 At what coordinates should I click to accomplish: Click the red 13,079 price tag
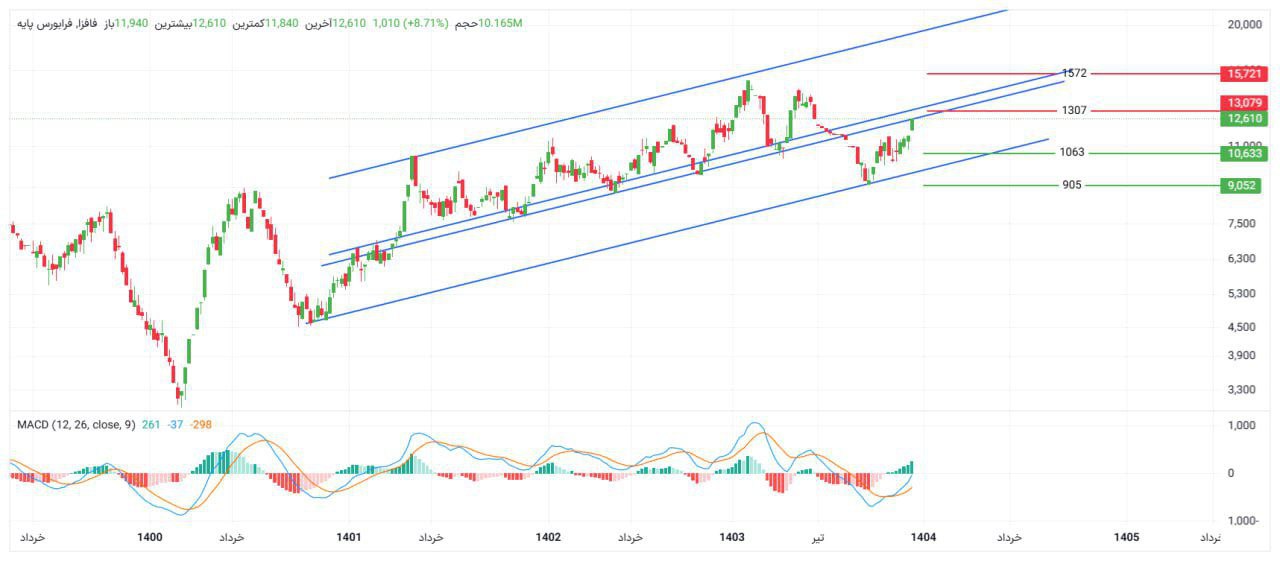pyautogui.click(x=1244, y=103)
